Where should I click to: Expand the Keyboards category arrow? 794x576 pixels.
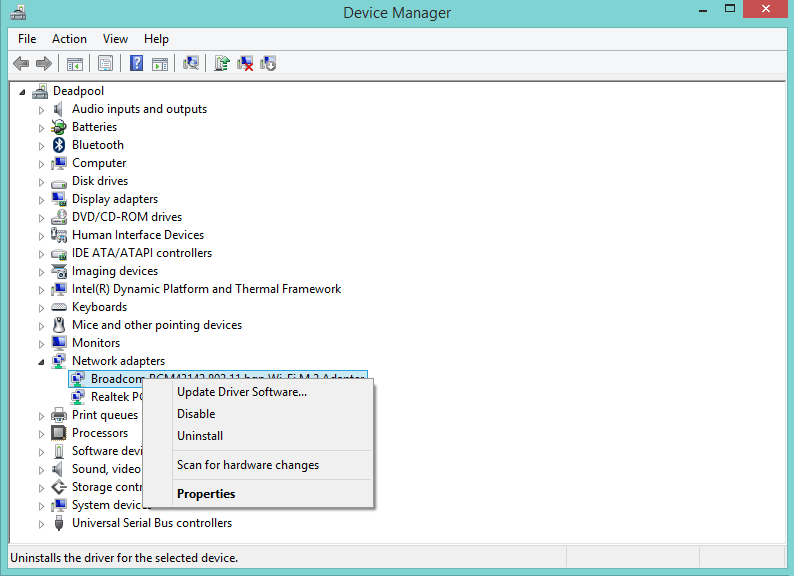(x=42, y=308)
